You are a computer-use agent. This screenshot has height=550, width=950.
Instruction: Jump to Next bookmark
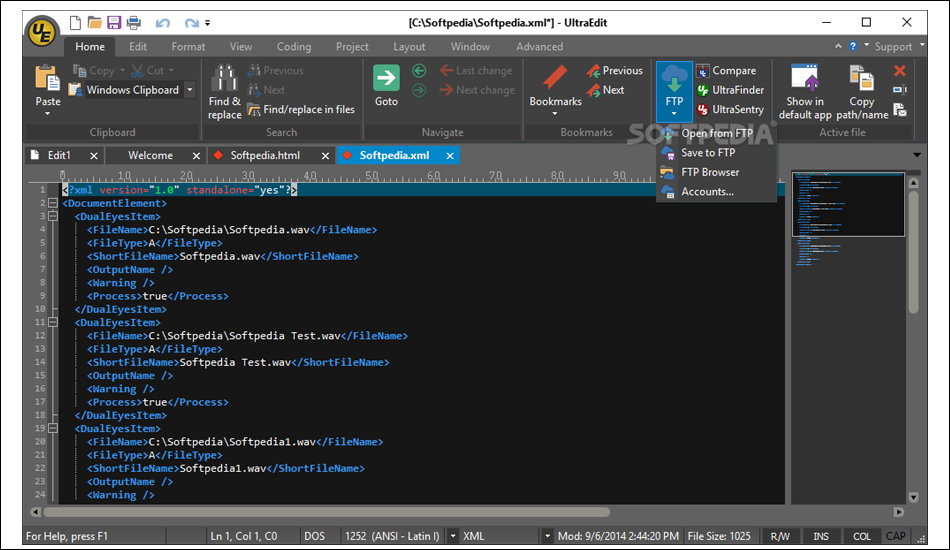click(605, 90)
